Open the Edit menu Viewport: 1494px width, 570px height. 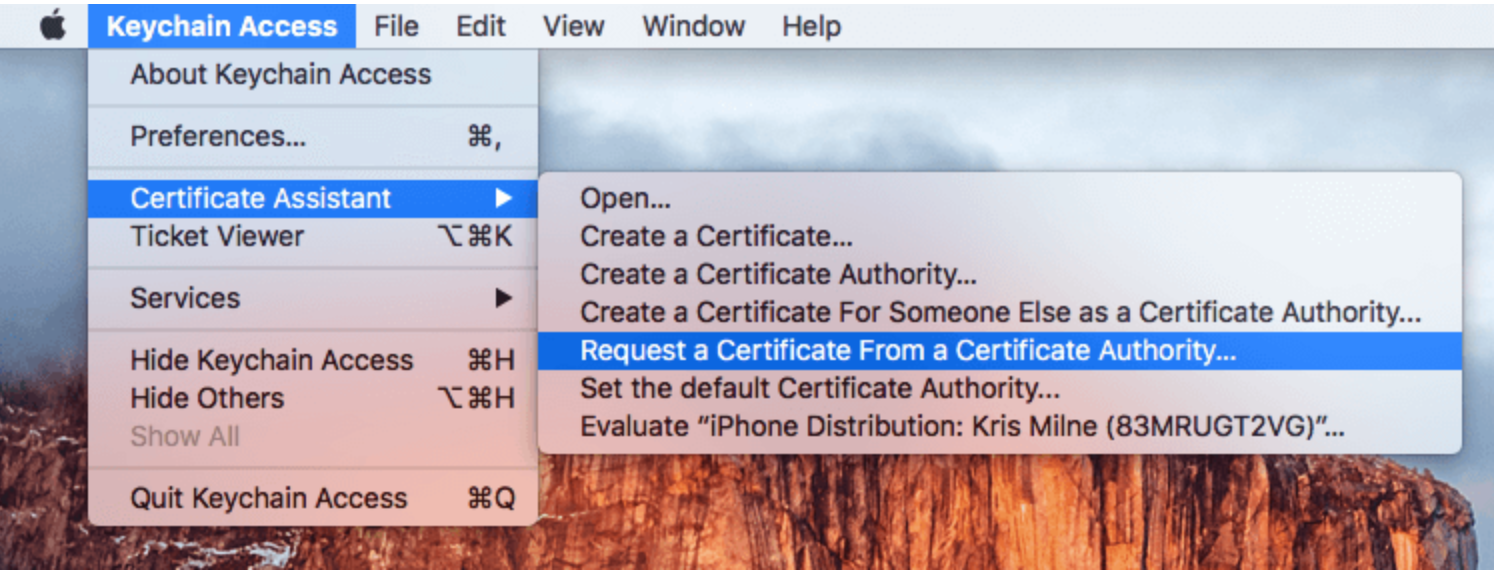point(481,26)
